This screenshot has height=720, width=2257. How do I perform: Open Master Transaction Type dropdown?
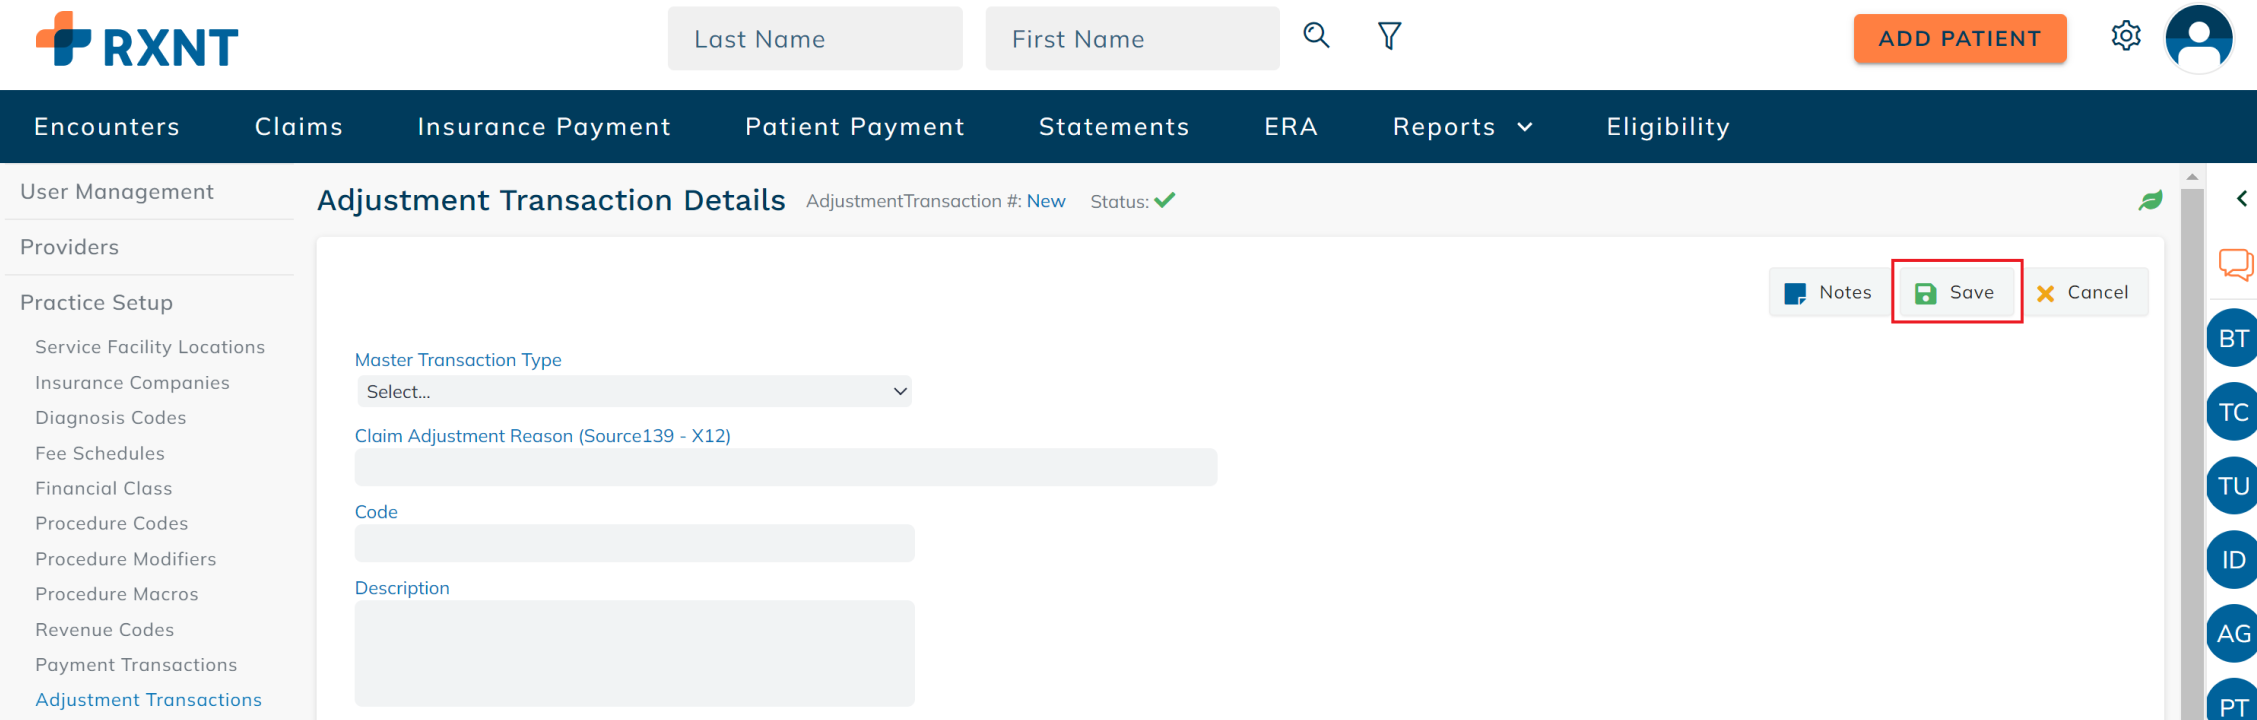point(634,391)
